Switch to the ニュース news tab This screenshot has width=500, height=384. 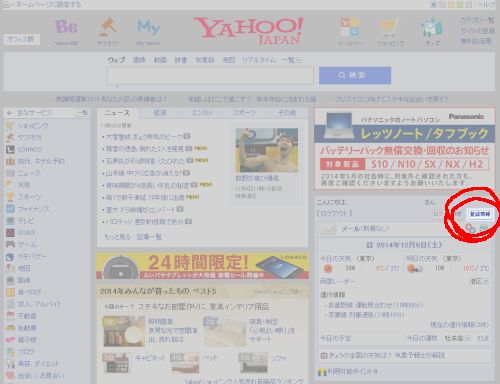[117, 113]
